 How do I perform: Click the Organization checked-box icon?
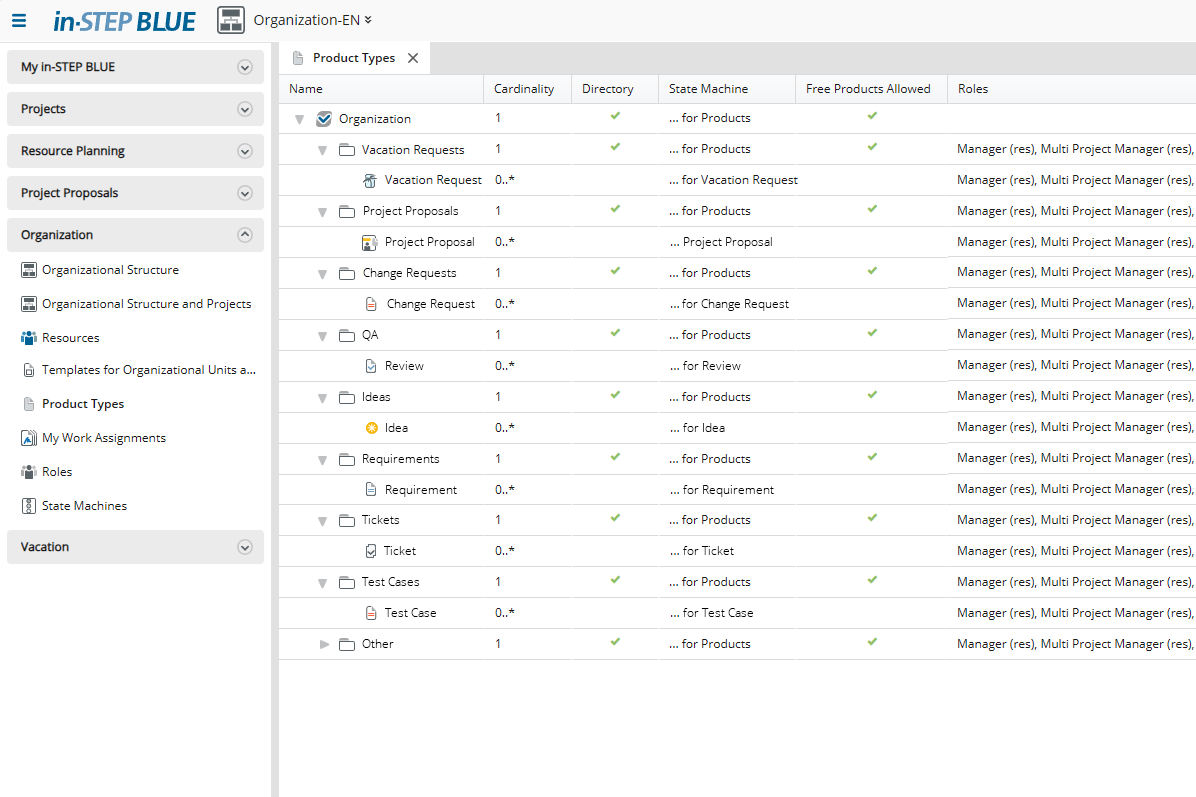coord(323,117)
